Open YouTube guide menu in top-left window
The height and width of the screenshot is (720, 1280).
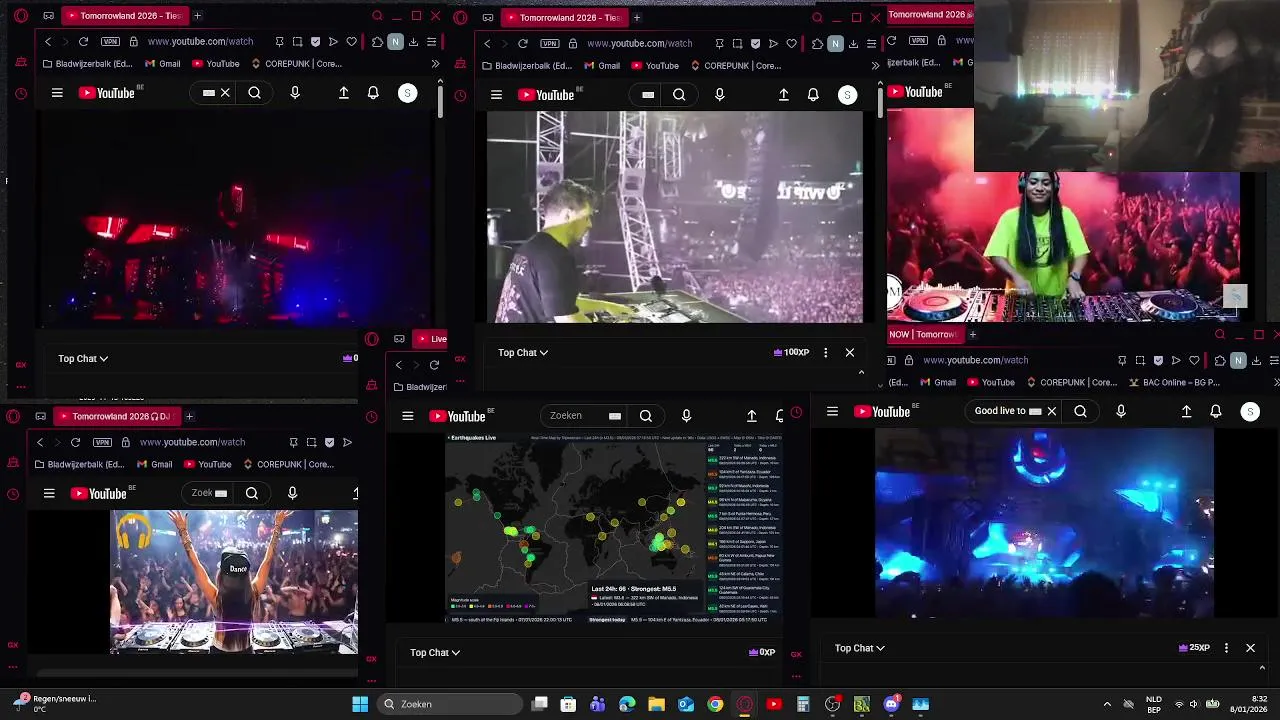57,93
